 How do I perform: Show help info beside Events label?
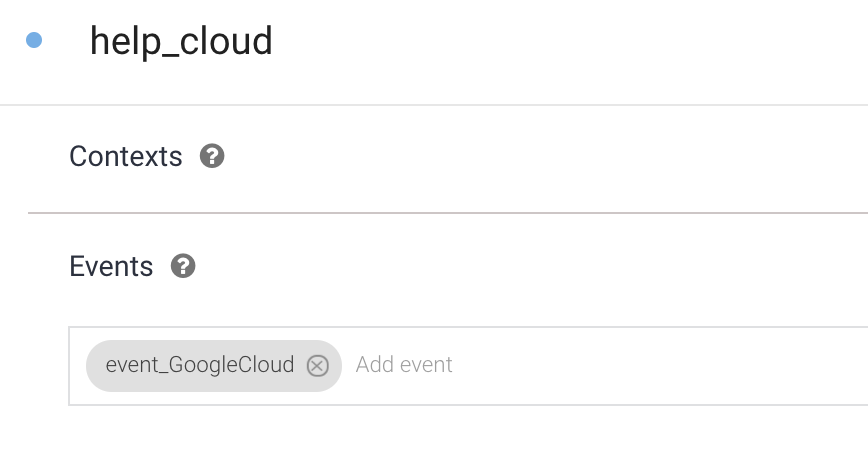pyautogui.click(x=183, y=267)
